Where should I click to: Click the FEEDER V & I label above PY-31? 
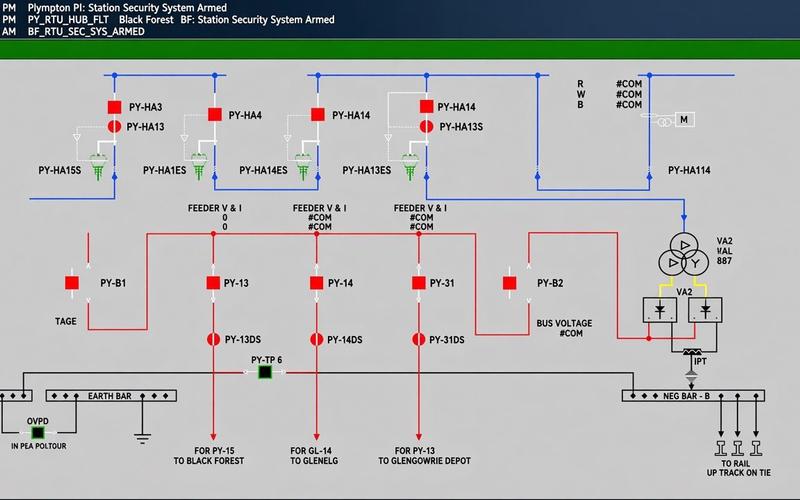(x=420, y=208)
